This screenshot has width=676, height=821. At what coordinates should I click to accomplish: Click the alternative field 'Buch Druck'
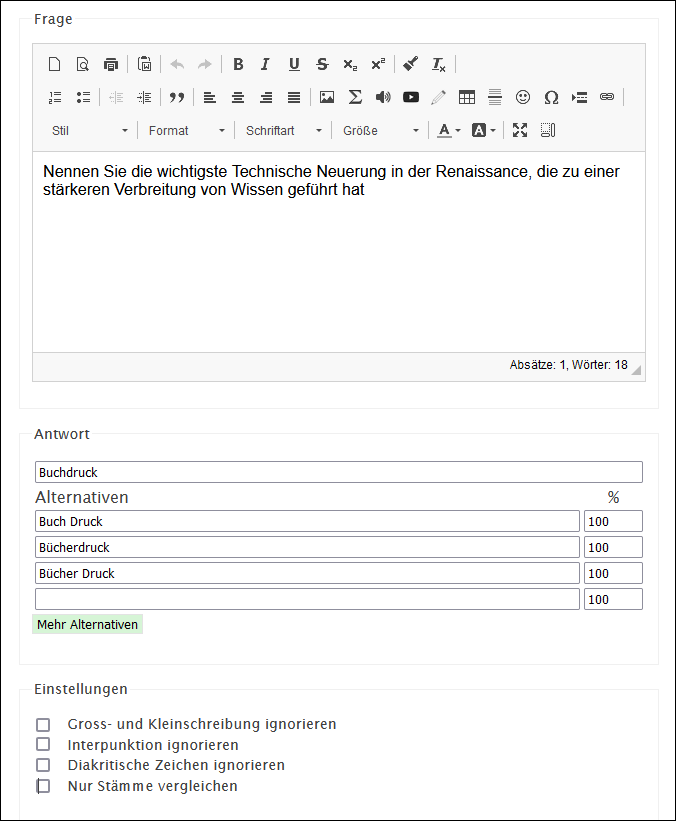click(x=307, y=521)
